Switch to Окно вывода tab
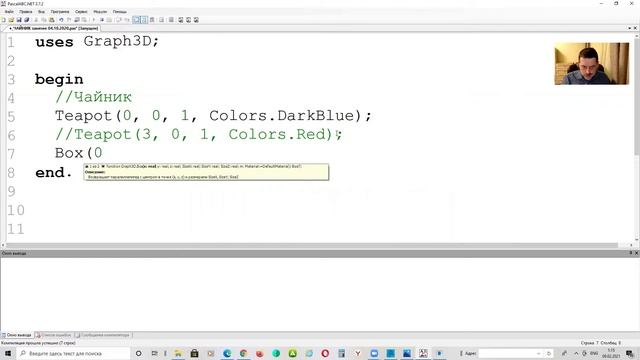 (x=17, y=335)
